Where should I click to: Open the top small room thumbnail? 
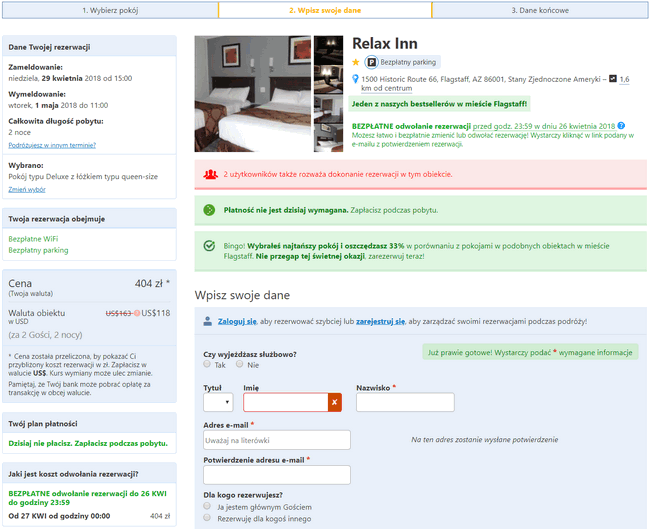328,50
